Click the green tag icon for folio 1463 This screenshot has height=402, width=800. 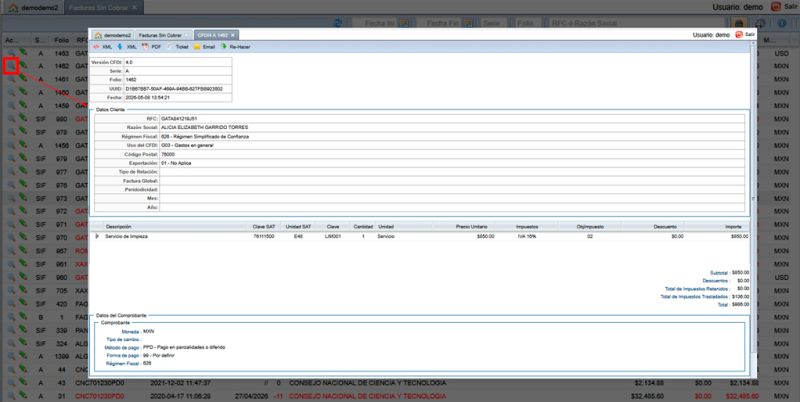pyautogui.click(x=23, y=52)
